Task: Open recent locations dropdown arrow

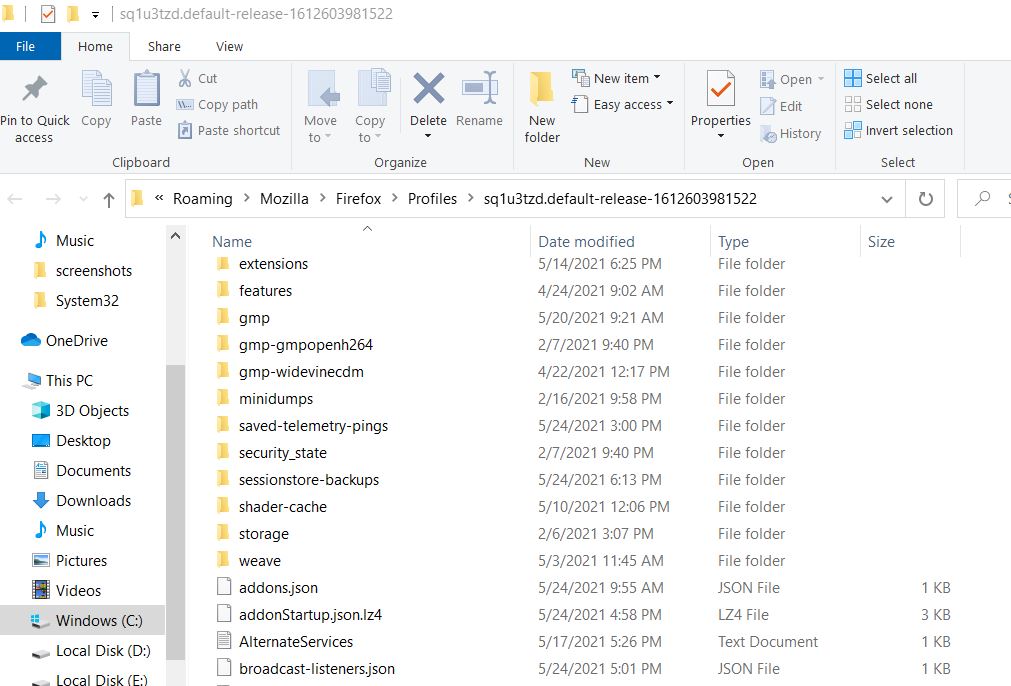Action: click(83, 199)
